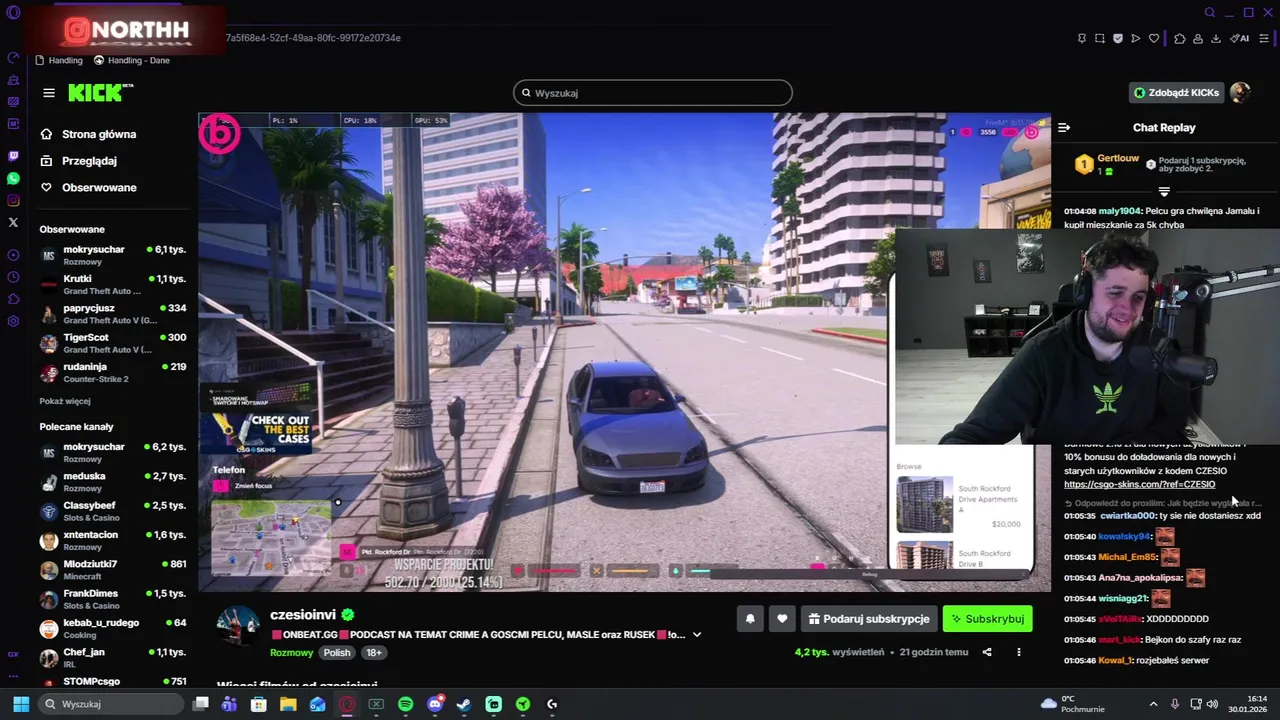Open Chef_jan recommended channel
1280x720 pixels.
coord(113,658)
